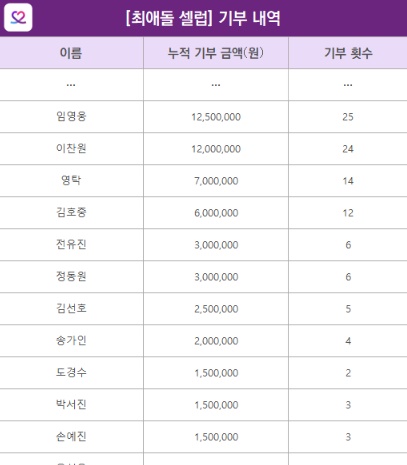Select the amount 2,500,000
Image resolution: width=407 pixels, height=465 pixels.
[x=216, y=309]
